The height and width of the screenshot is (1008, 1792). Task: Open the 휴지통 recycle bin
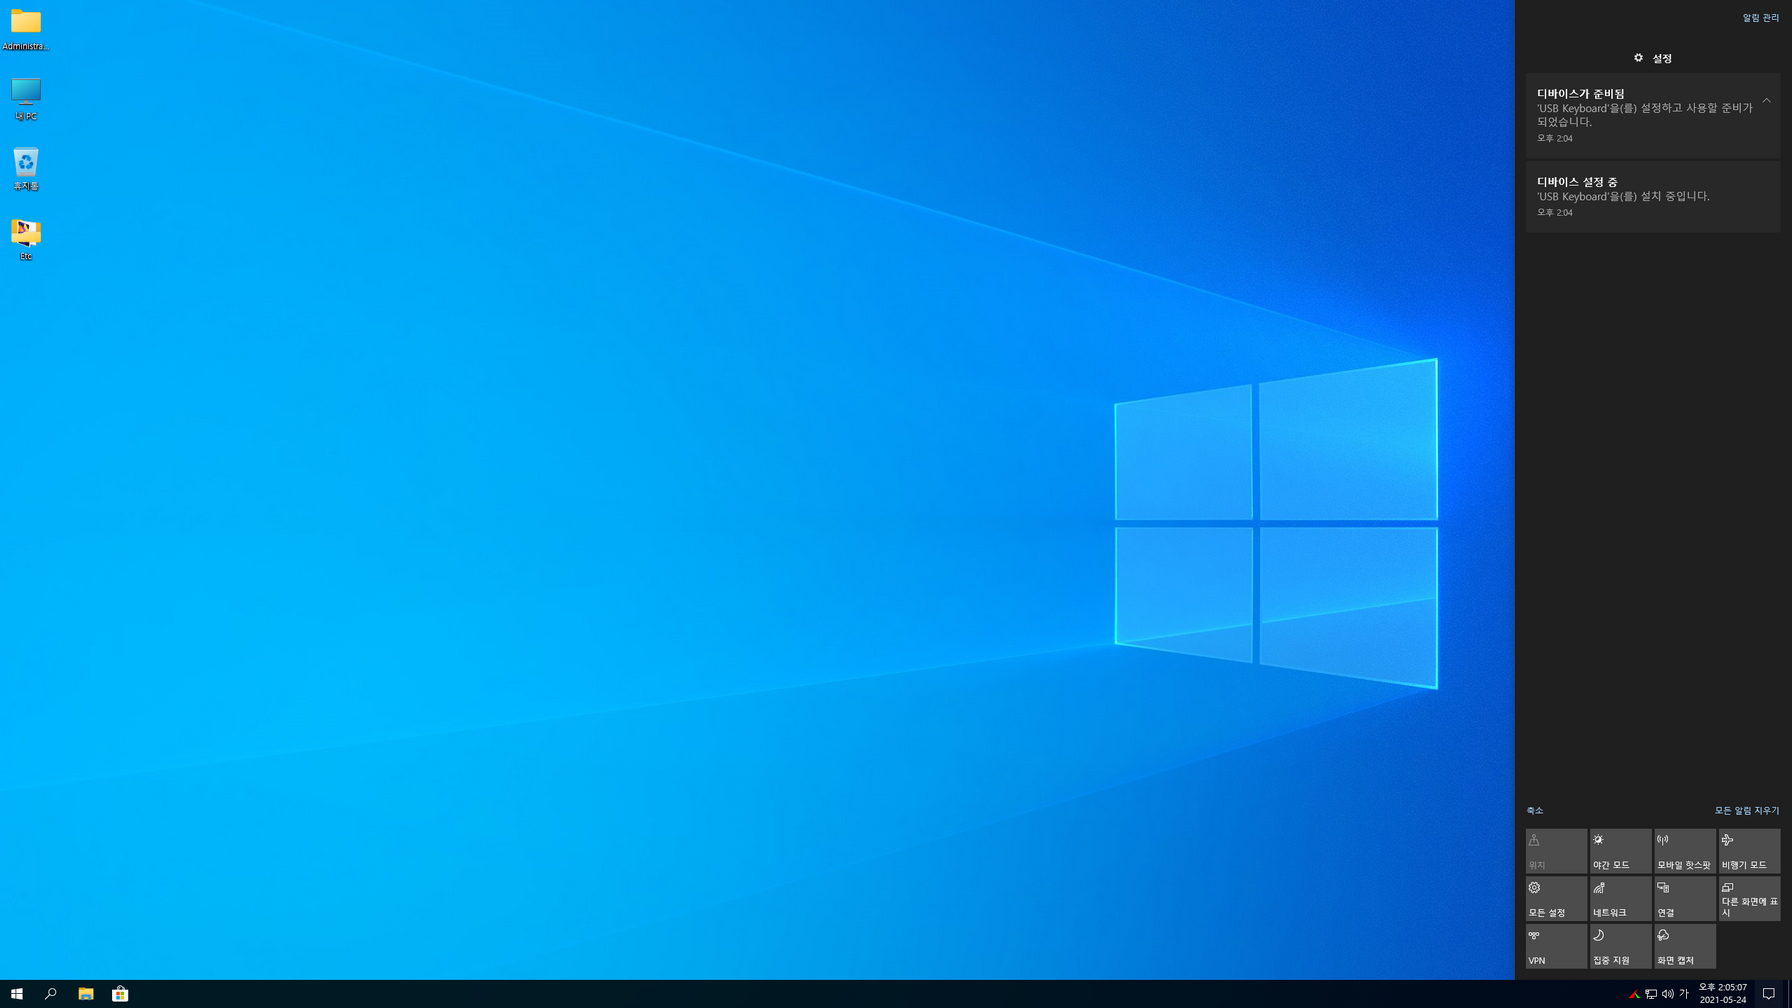26,169
